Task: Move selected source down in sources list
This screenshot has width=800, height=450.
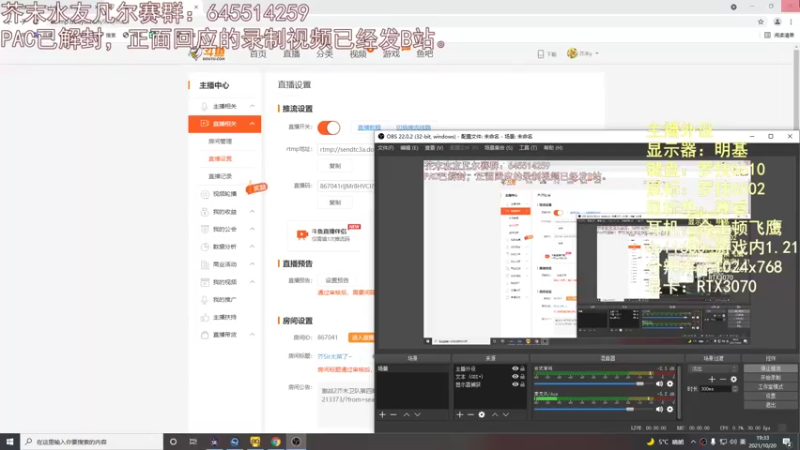Action: coord(506,415)
